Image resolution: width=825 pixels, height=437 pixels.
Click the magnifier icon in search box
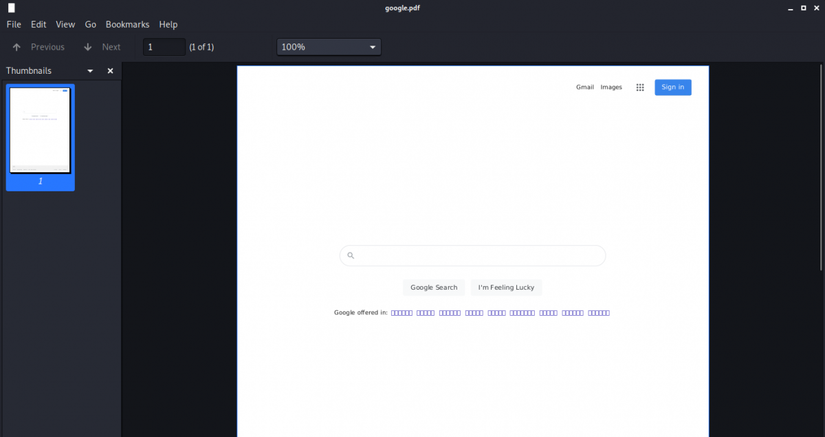pos(350,256)
